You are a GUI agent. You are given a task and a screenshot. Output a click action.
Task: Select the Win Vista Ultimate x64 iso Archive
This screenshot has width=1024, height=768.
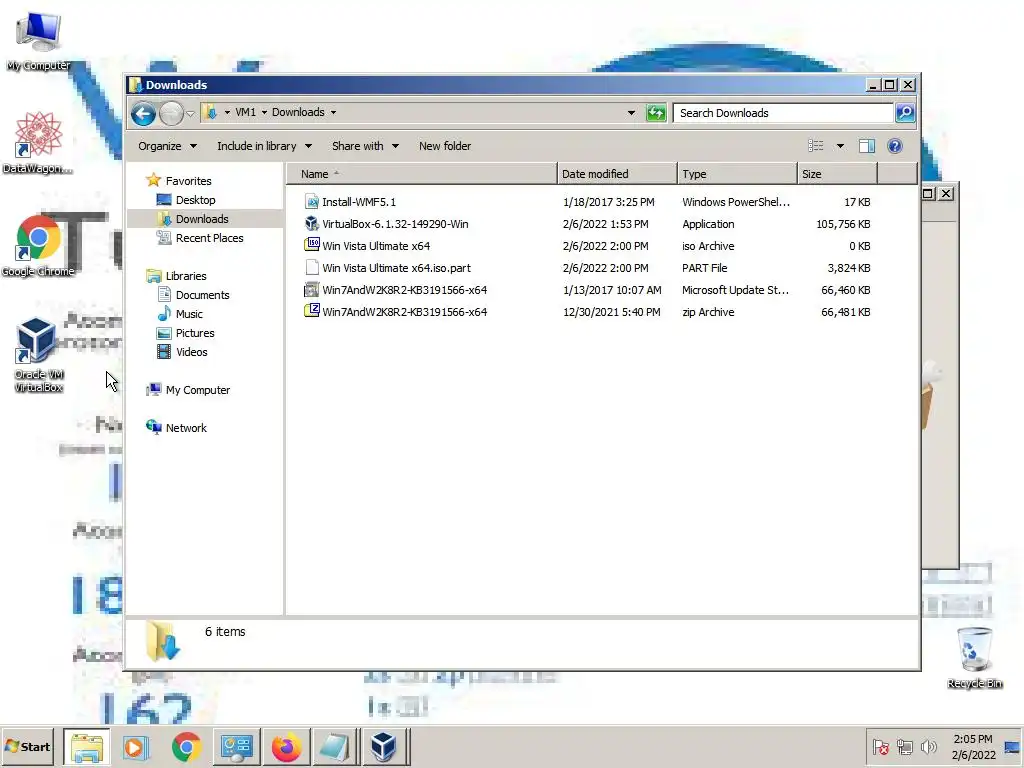[x=376, y=246]
